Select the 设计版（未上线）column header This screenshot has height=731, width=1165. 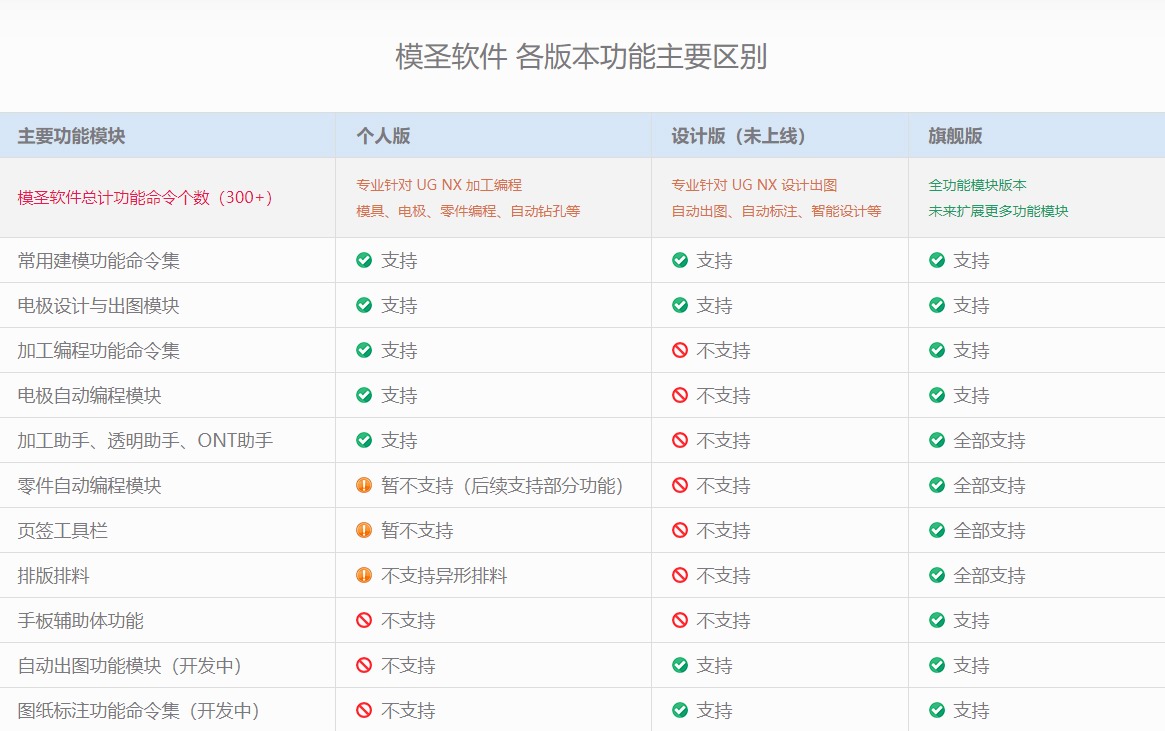point(739,136)
